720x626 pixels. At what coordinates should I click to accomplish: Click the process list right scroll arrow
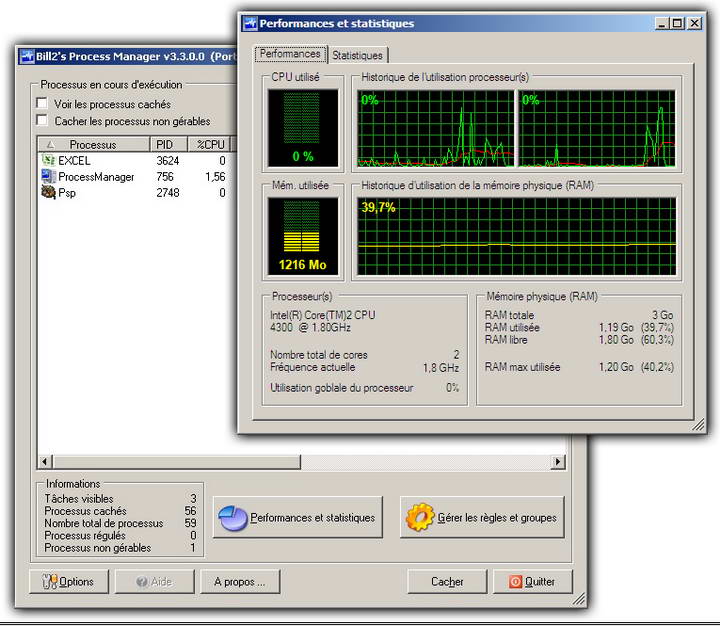[558, 461]
